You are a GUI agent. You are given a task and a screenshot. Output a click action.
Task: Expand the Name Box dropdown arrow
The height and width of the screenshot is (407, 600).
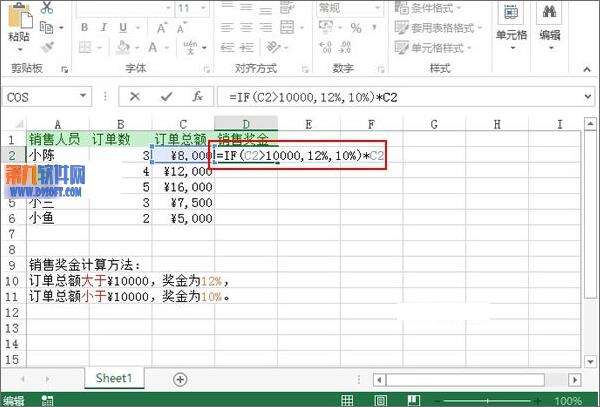click(83, 96)
